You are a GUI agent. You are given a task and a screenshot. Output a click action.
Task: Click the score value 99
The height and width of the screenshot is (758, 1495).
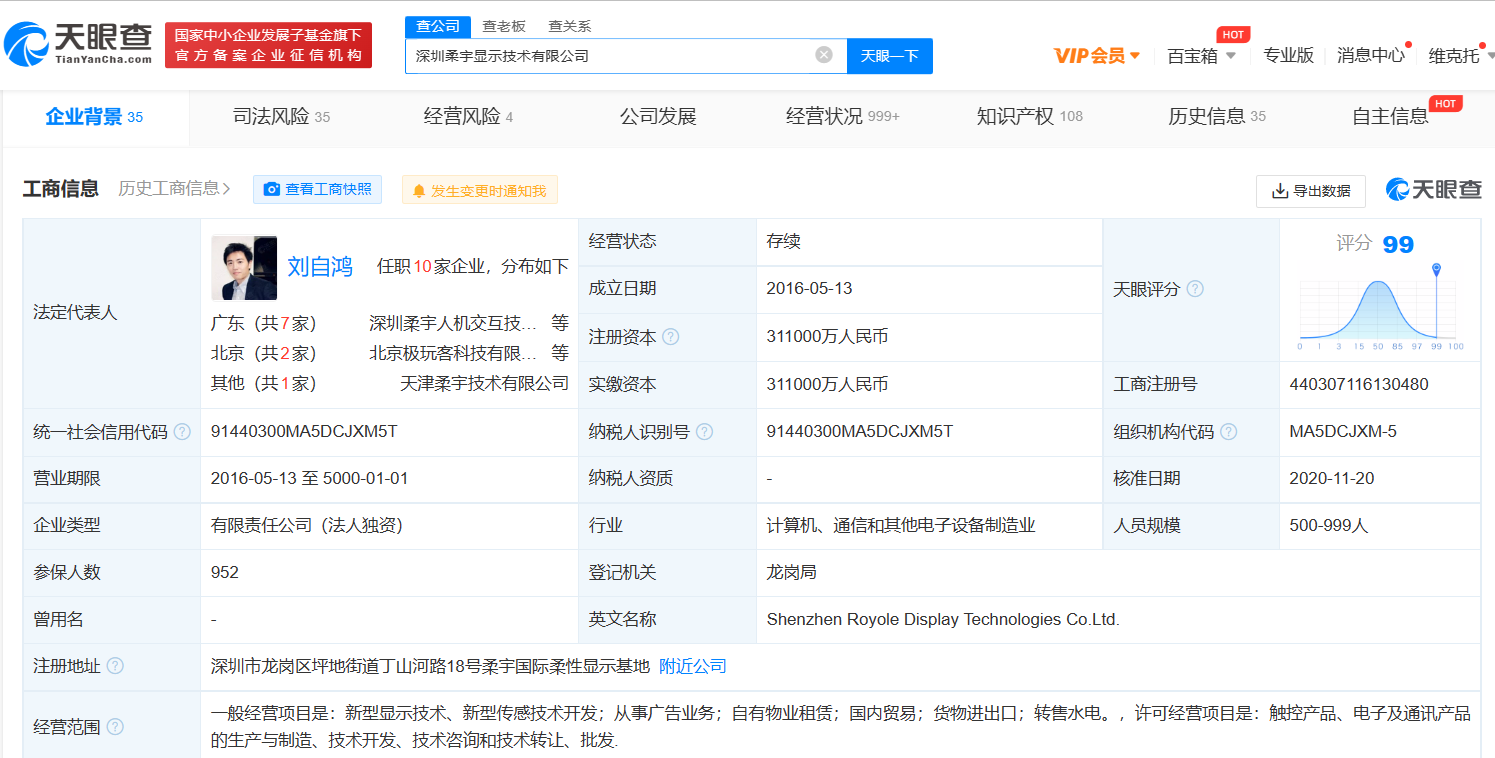pyautogui.click(x=1398, y=245)
